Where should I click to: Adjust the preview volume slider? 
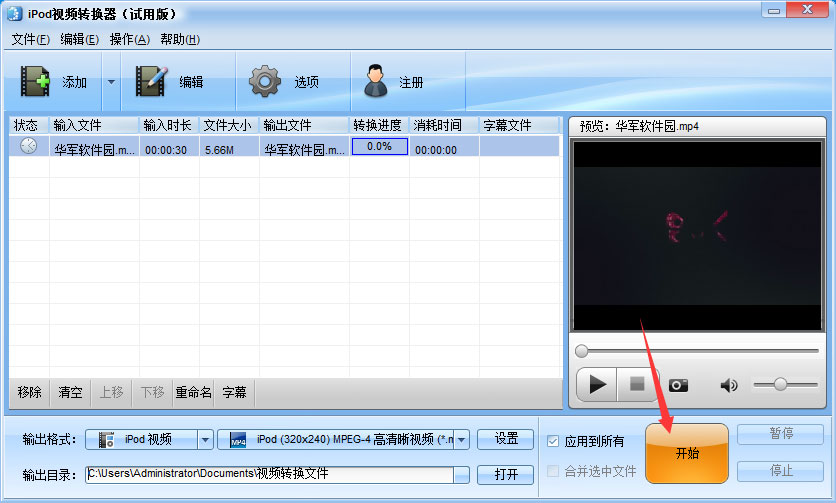coord(780,385)
